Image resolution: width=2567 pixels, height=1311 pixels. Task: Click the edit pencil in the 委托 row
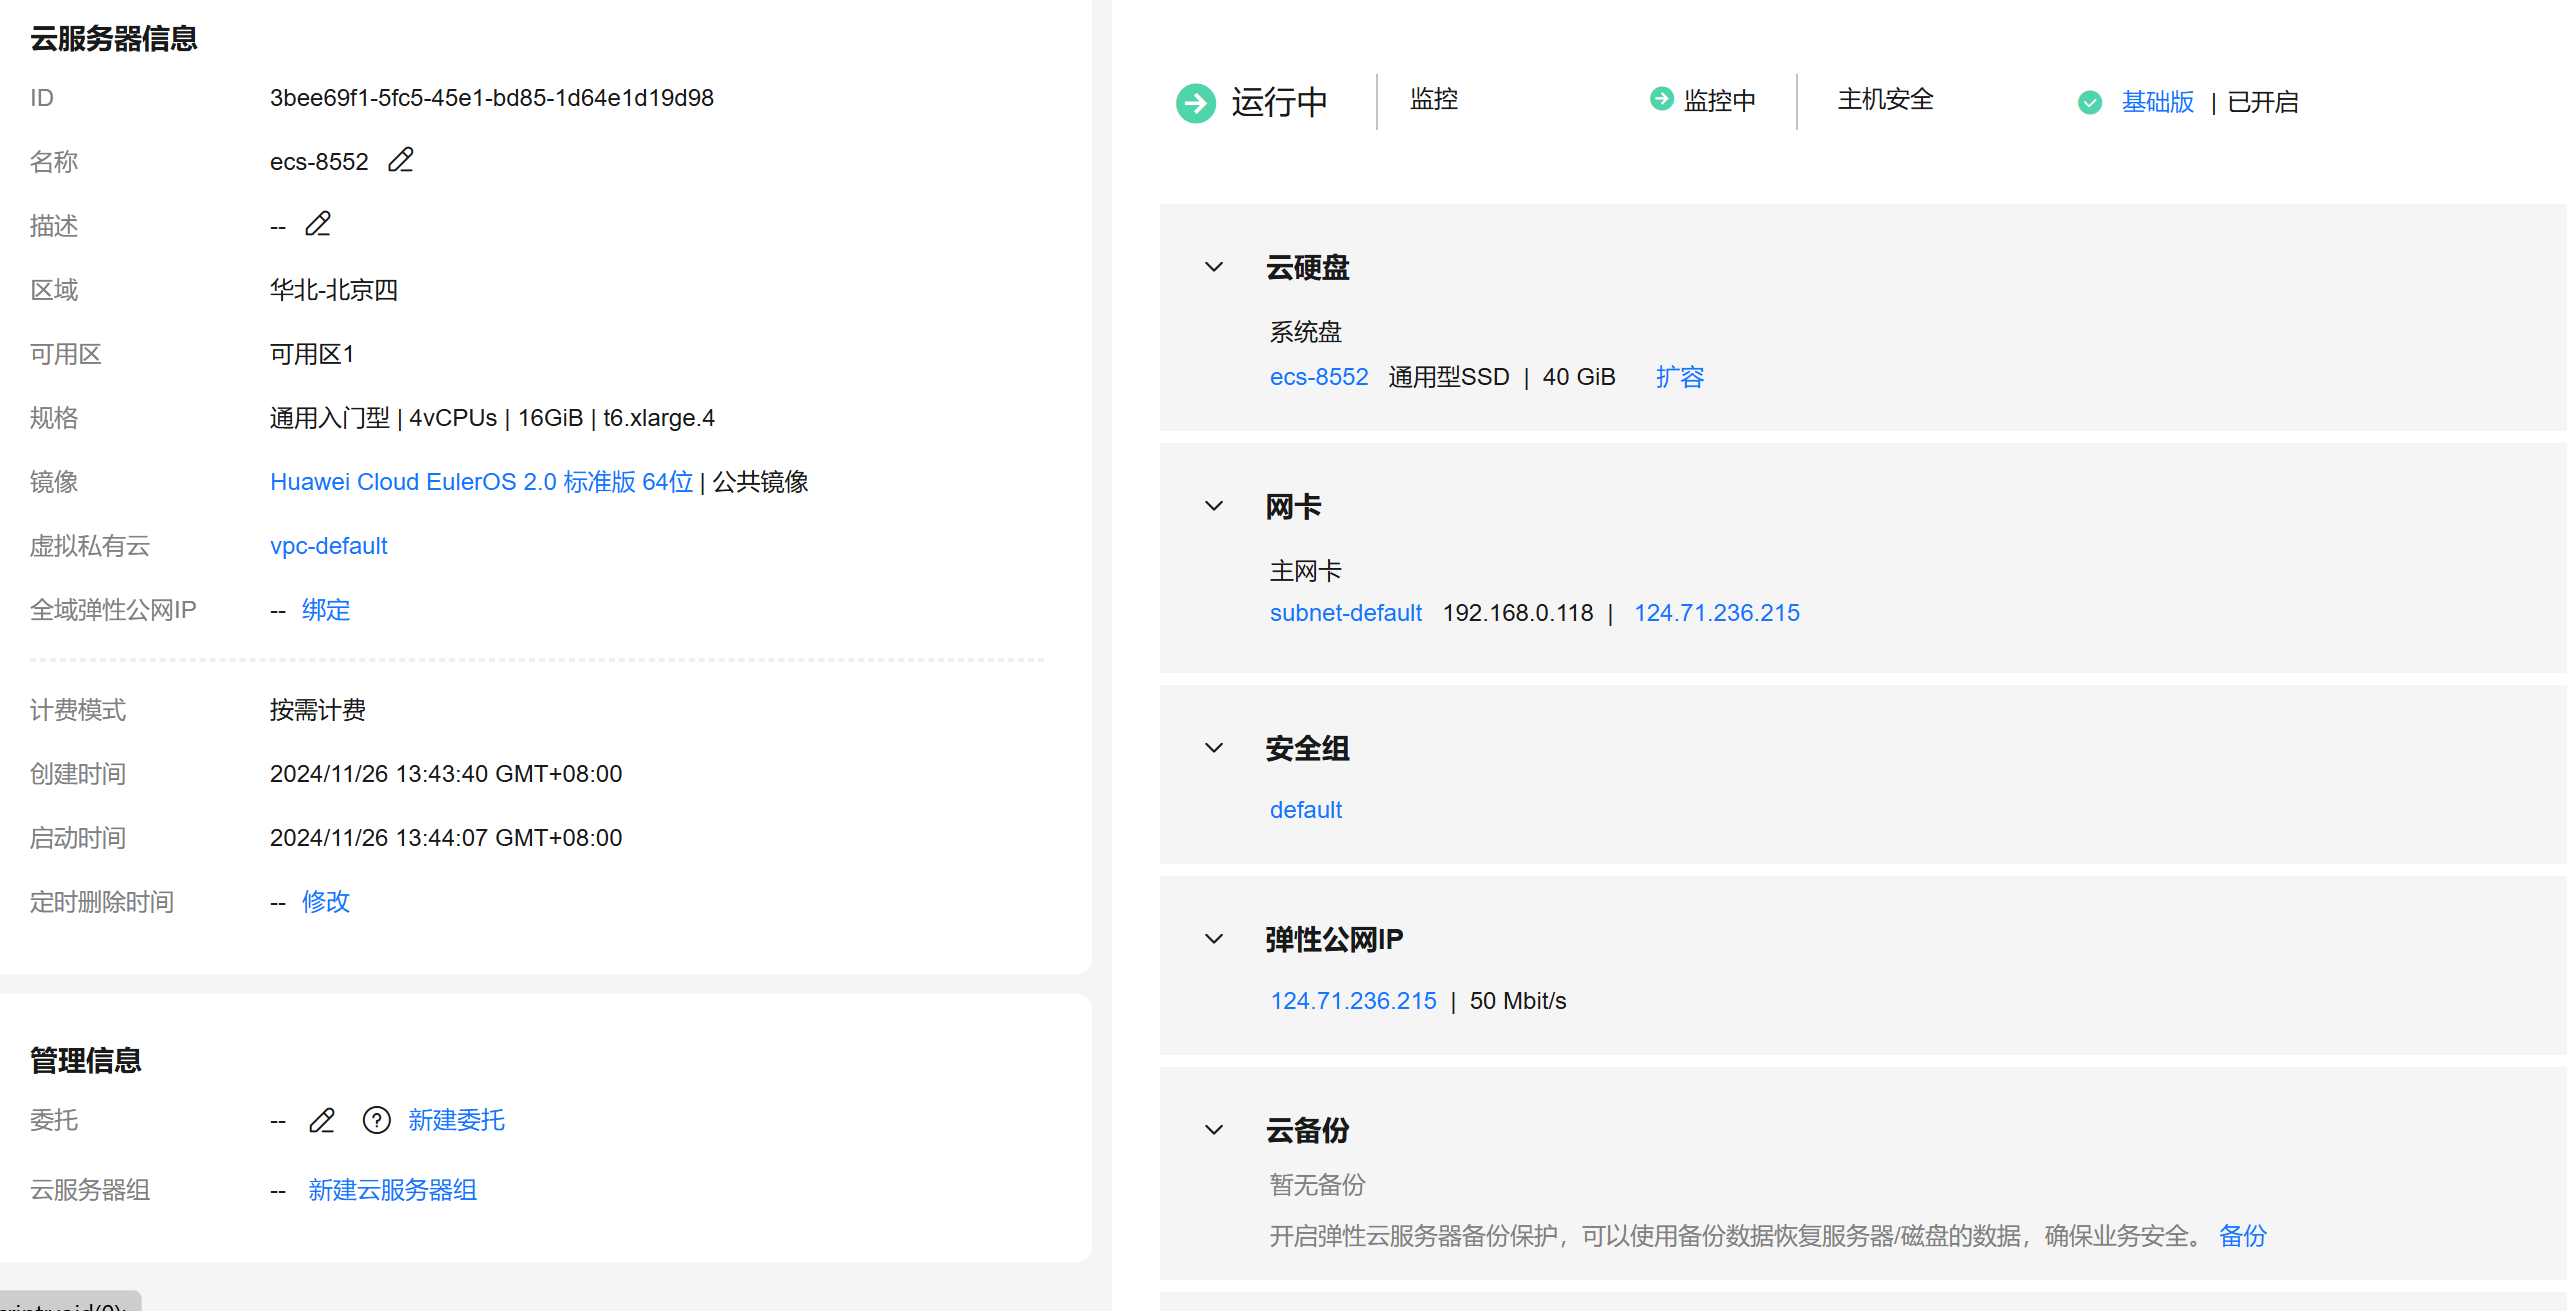322,1120
